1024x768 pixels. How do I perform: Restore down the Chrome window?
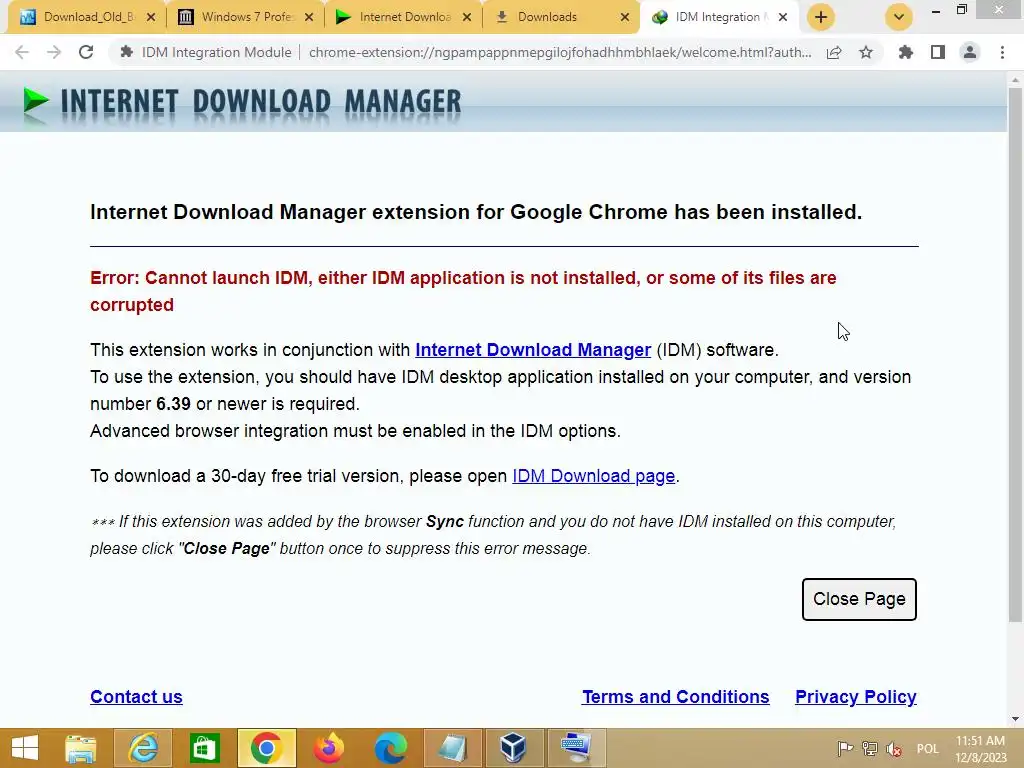[962, 10]
